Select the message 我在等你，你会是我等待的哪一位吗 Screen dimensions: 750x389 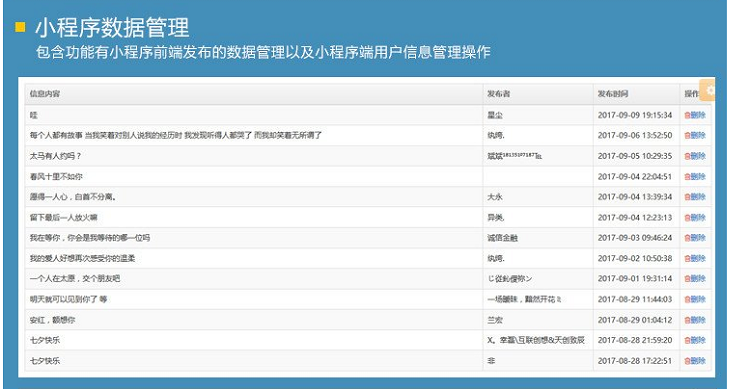pos(89,238)
